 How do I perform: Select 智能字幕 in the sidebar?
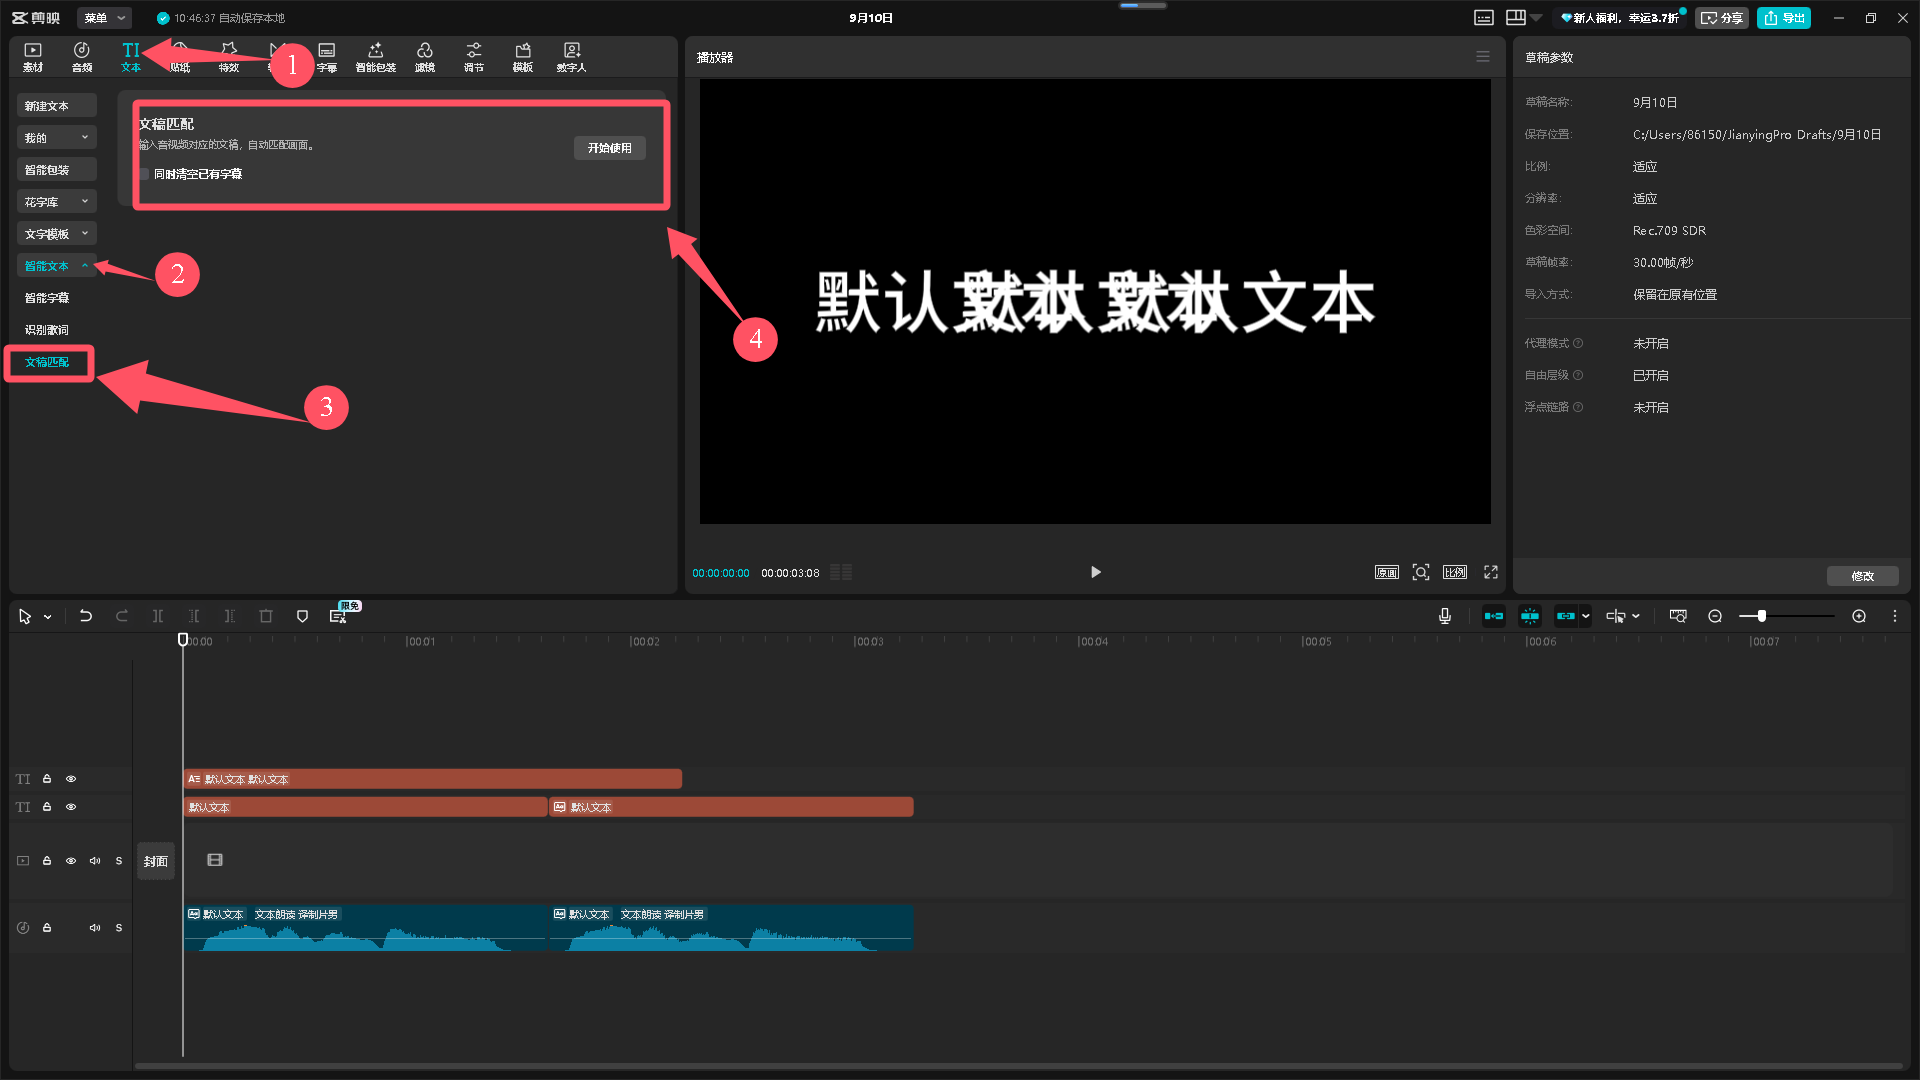click(x=47, y=298)
